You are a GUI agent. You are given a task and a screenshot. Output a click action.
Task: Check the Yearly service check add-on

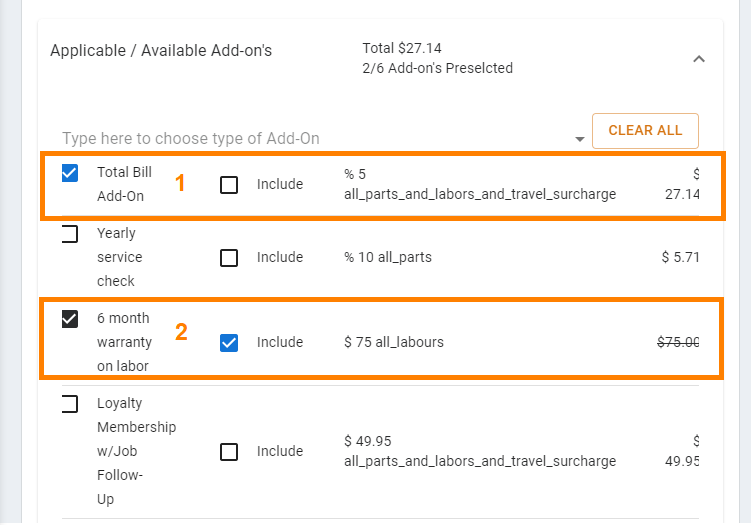[x=70, y=234]
